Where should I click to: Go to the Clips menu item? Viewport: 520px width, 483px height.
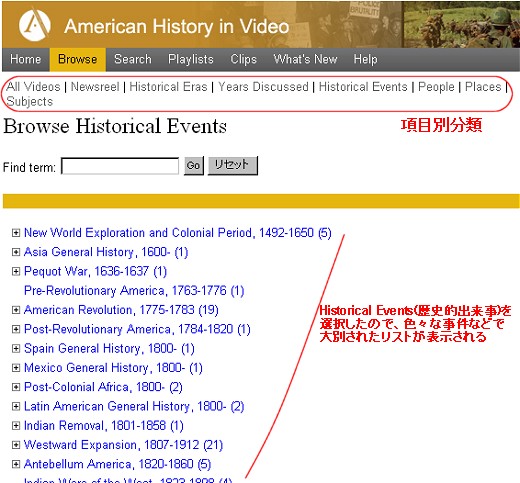click(x=244, y=59)
